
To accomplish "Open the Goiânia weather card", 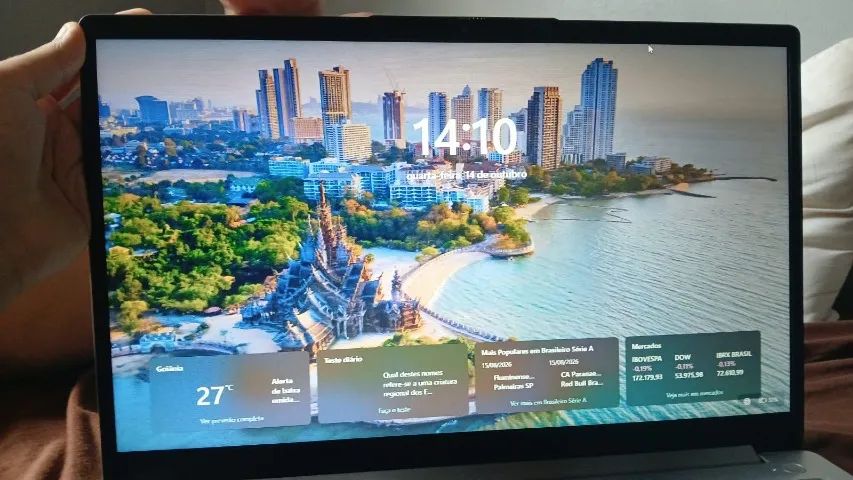I will (229, 390).
